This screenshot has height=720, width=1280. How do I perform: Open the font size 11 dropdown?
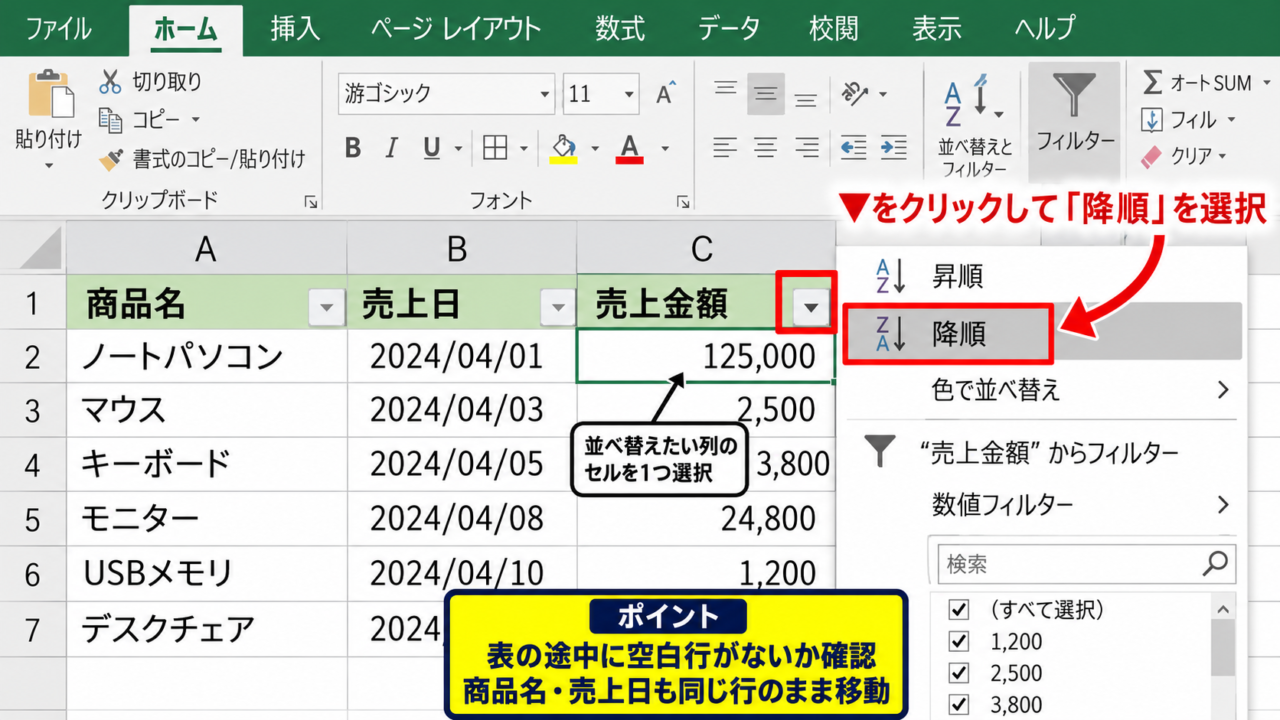tap(629, 95)
